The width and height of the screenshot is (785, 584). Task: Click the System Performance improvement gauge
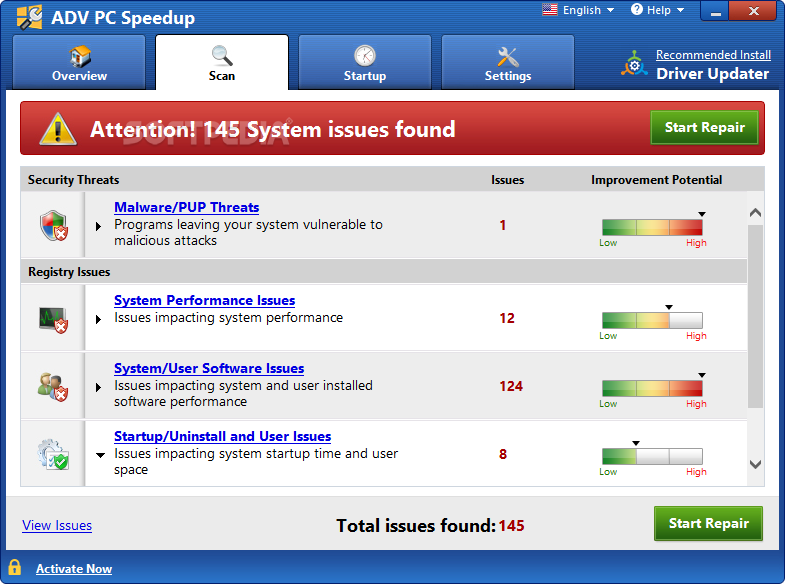pos(652,320)
